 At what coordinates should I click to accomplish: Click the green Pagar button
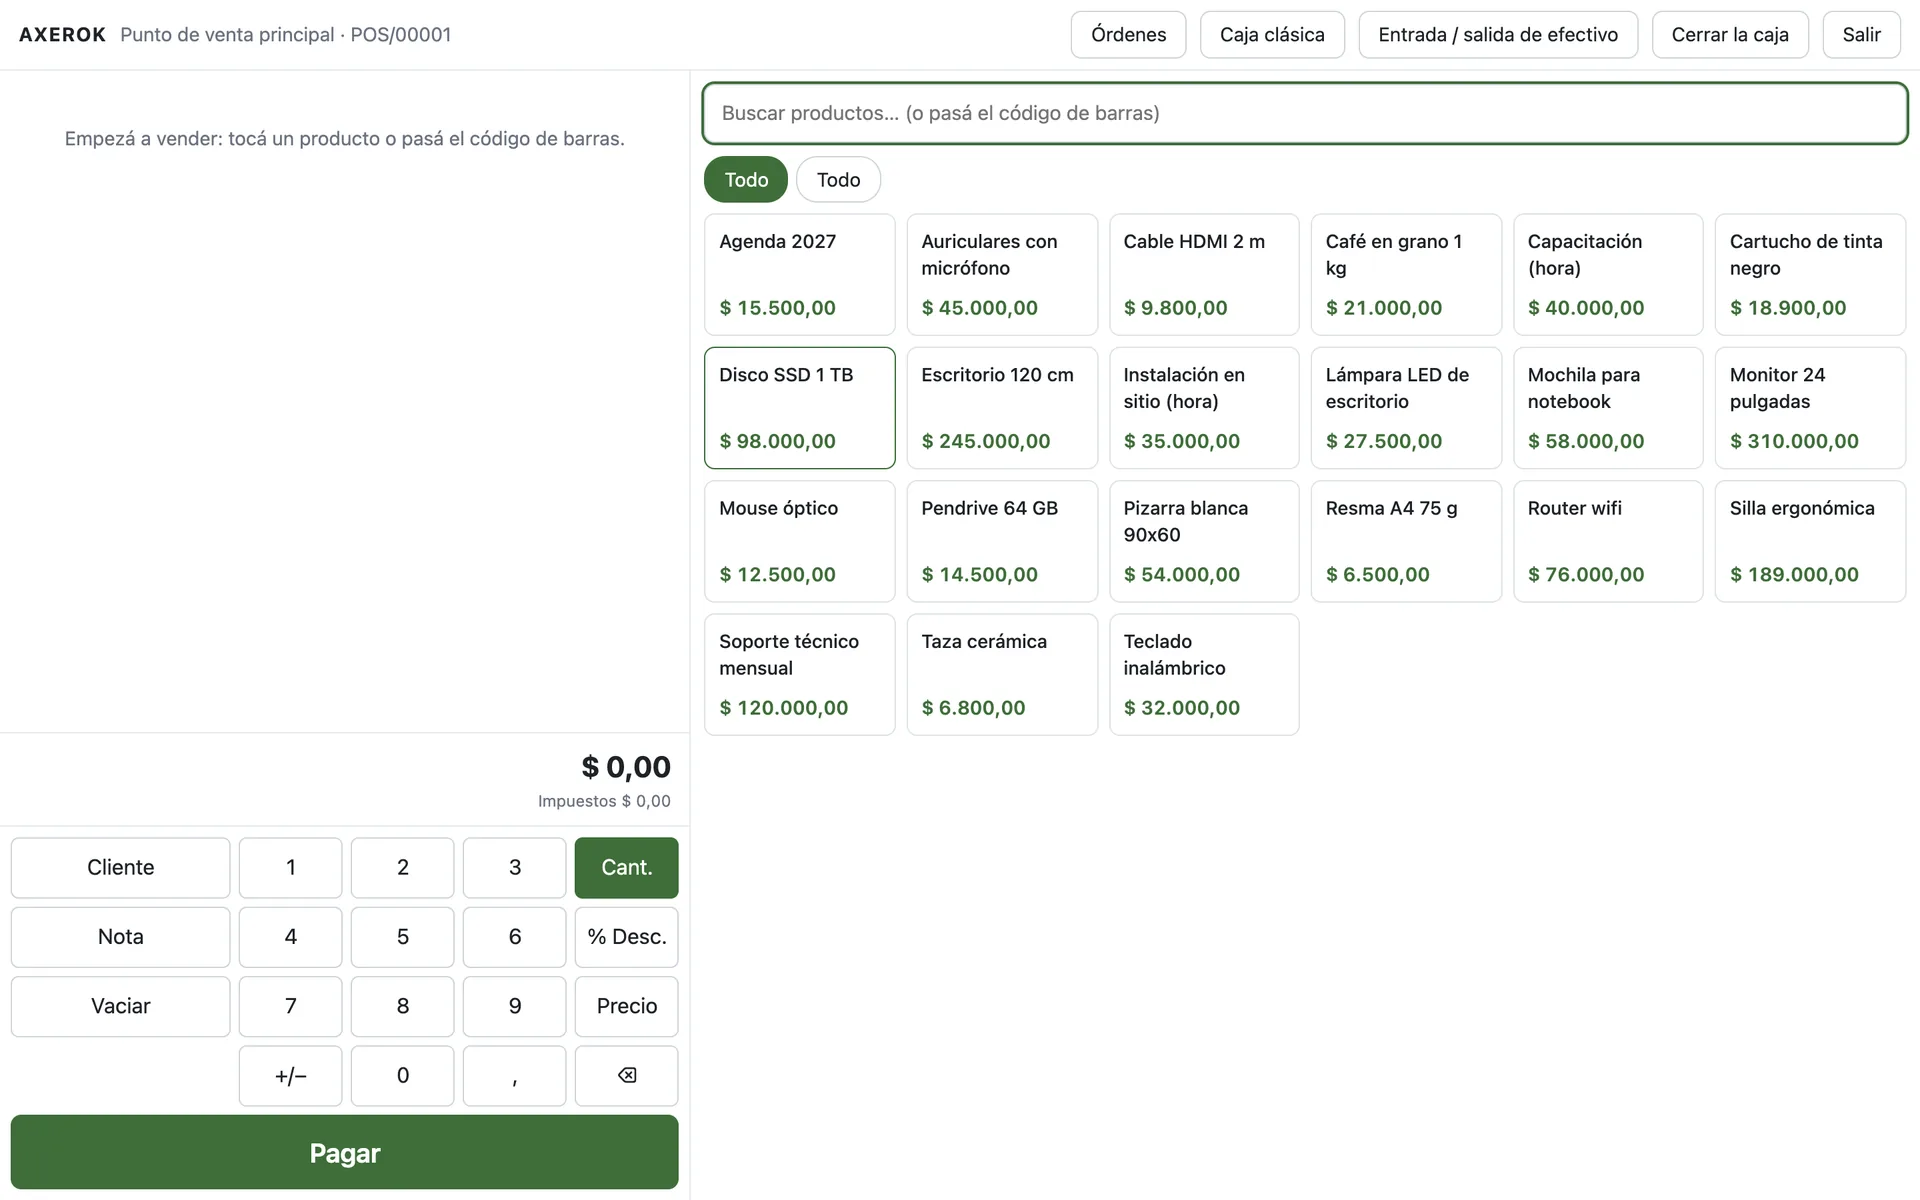344,1153
